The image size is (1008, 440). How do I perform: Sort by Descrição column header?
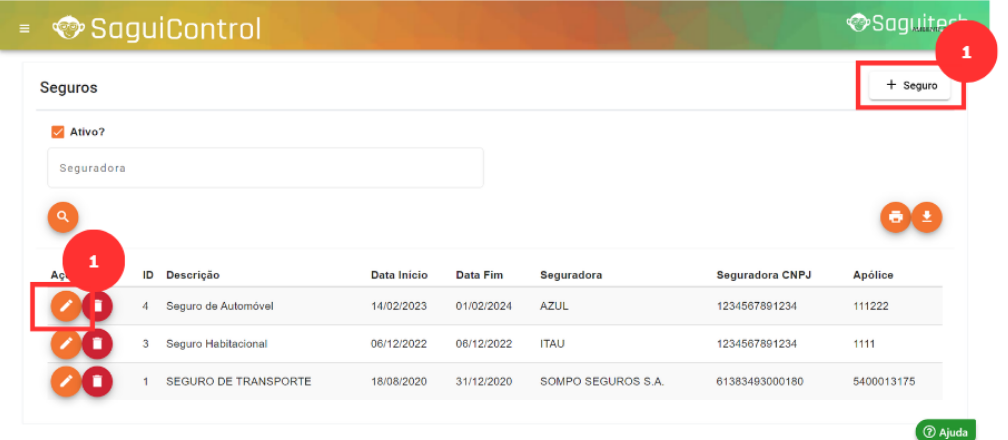[x=193, y=275]
